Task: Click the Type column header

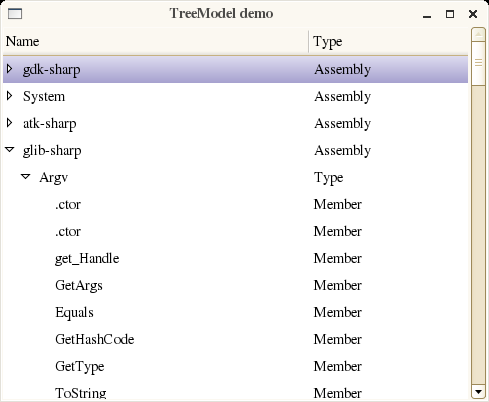Action: 388,41
